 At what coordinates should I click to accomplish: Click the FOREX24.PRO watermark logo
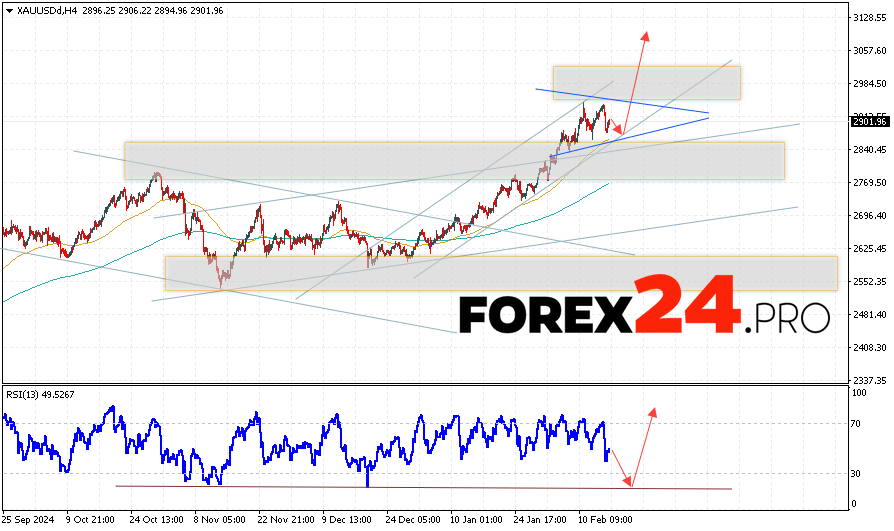tap(644, 317)
